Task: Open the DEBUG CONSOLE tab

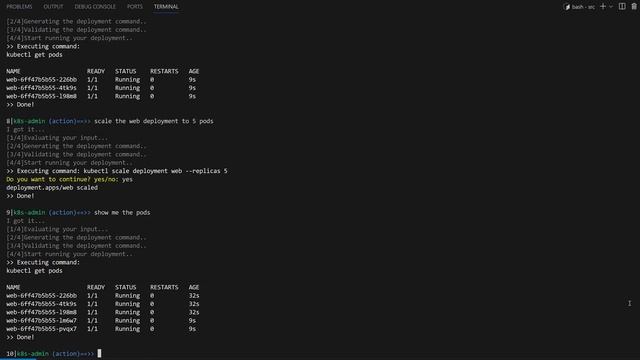Action: [95, 7]
